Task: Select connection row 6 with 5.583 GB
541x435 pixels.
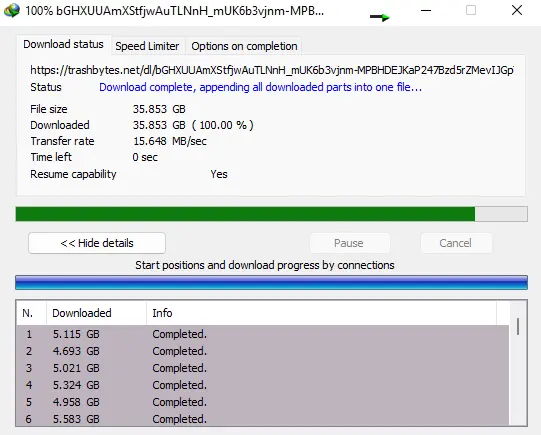Action: click(x=263, y=419)
